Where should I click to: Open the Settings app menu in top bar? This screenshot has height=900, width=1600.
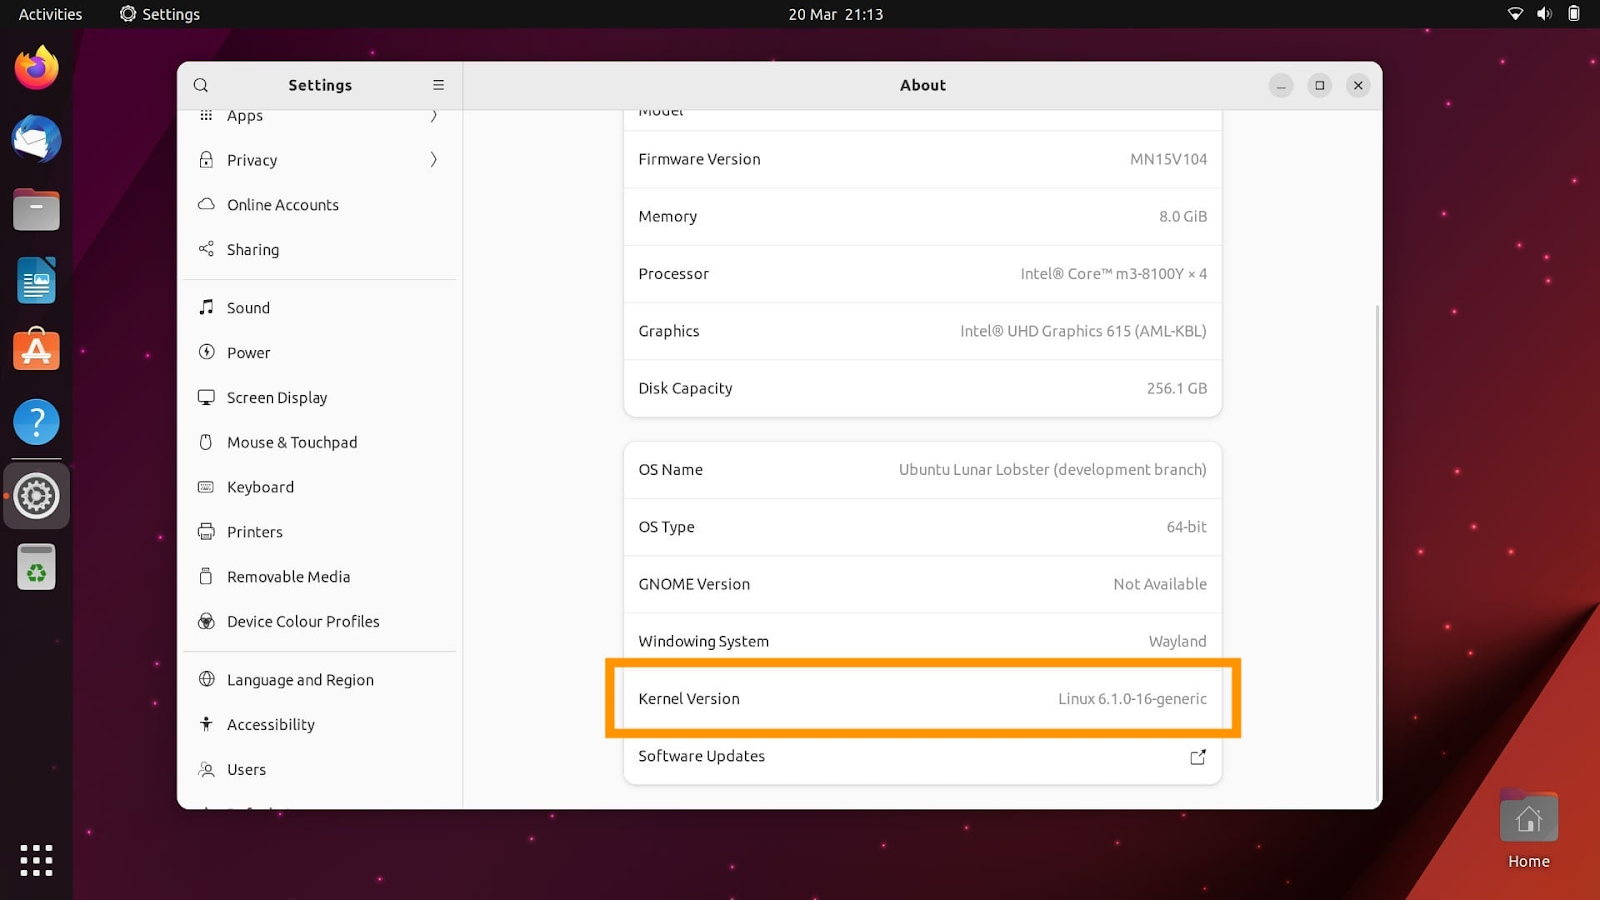tap(160, 14)
